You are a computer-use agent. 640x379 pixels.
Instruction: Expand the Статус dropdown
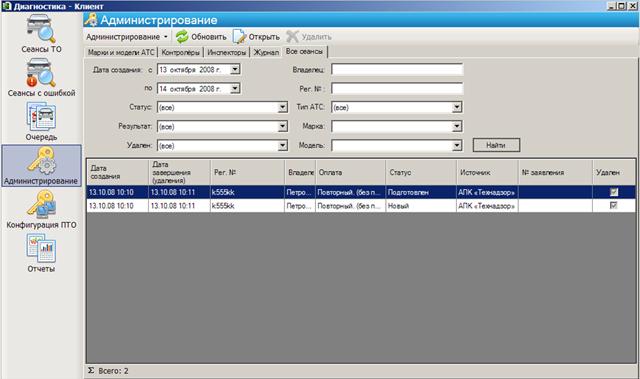click(x=283, y=107)
